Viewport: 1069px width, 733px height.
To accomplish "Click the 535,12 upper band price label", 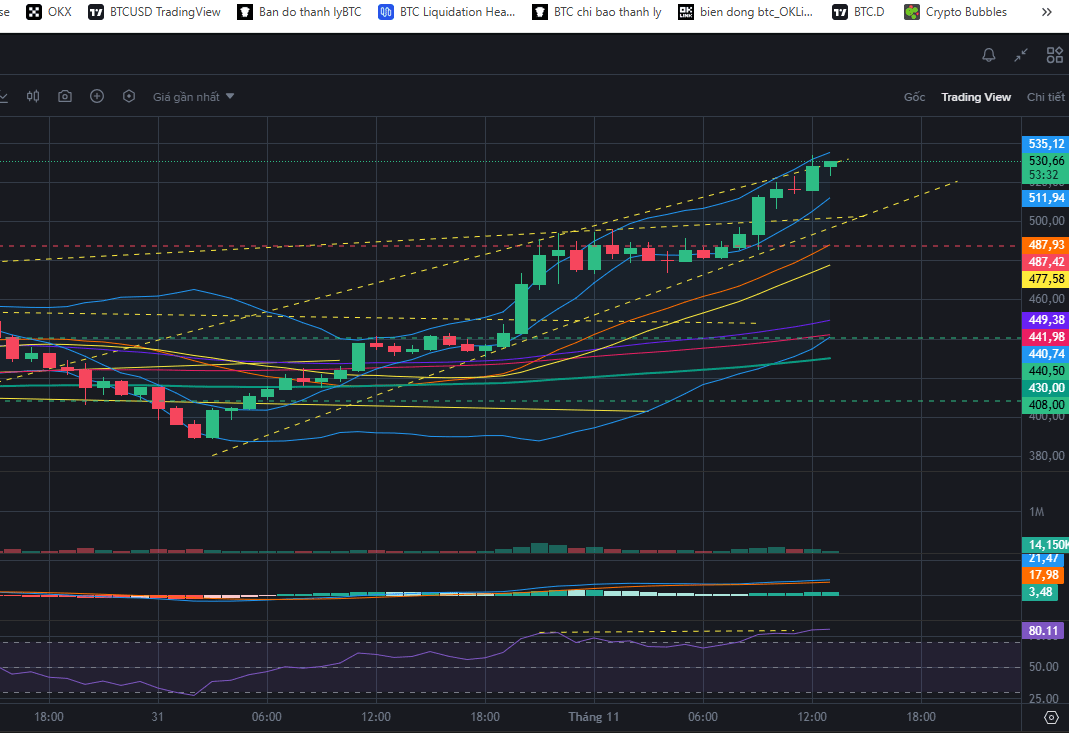I will click(x=1046, y=144).
